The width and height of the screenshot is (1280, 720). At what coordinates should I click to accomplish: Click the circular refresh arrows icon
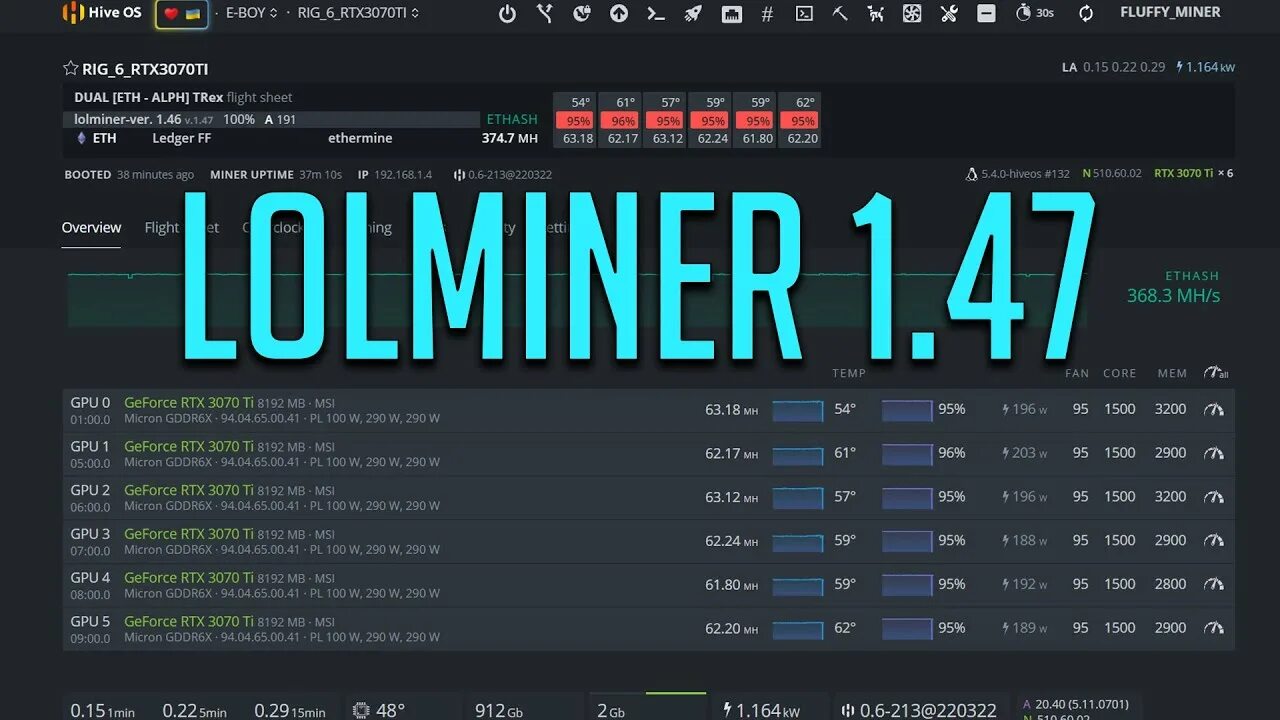pos(1086,14)
